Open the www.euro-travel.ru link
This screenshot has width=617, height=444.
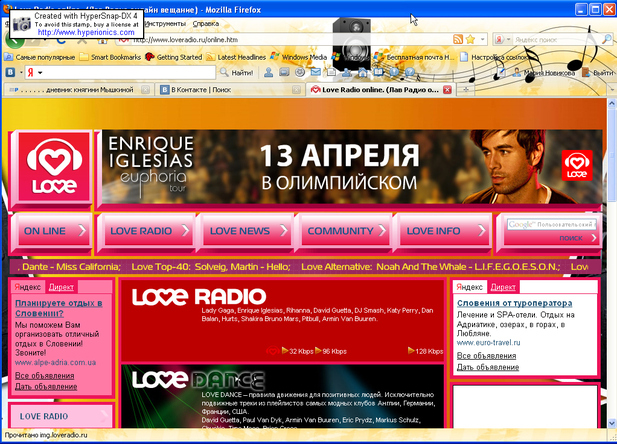[x=488, y=342]
